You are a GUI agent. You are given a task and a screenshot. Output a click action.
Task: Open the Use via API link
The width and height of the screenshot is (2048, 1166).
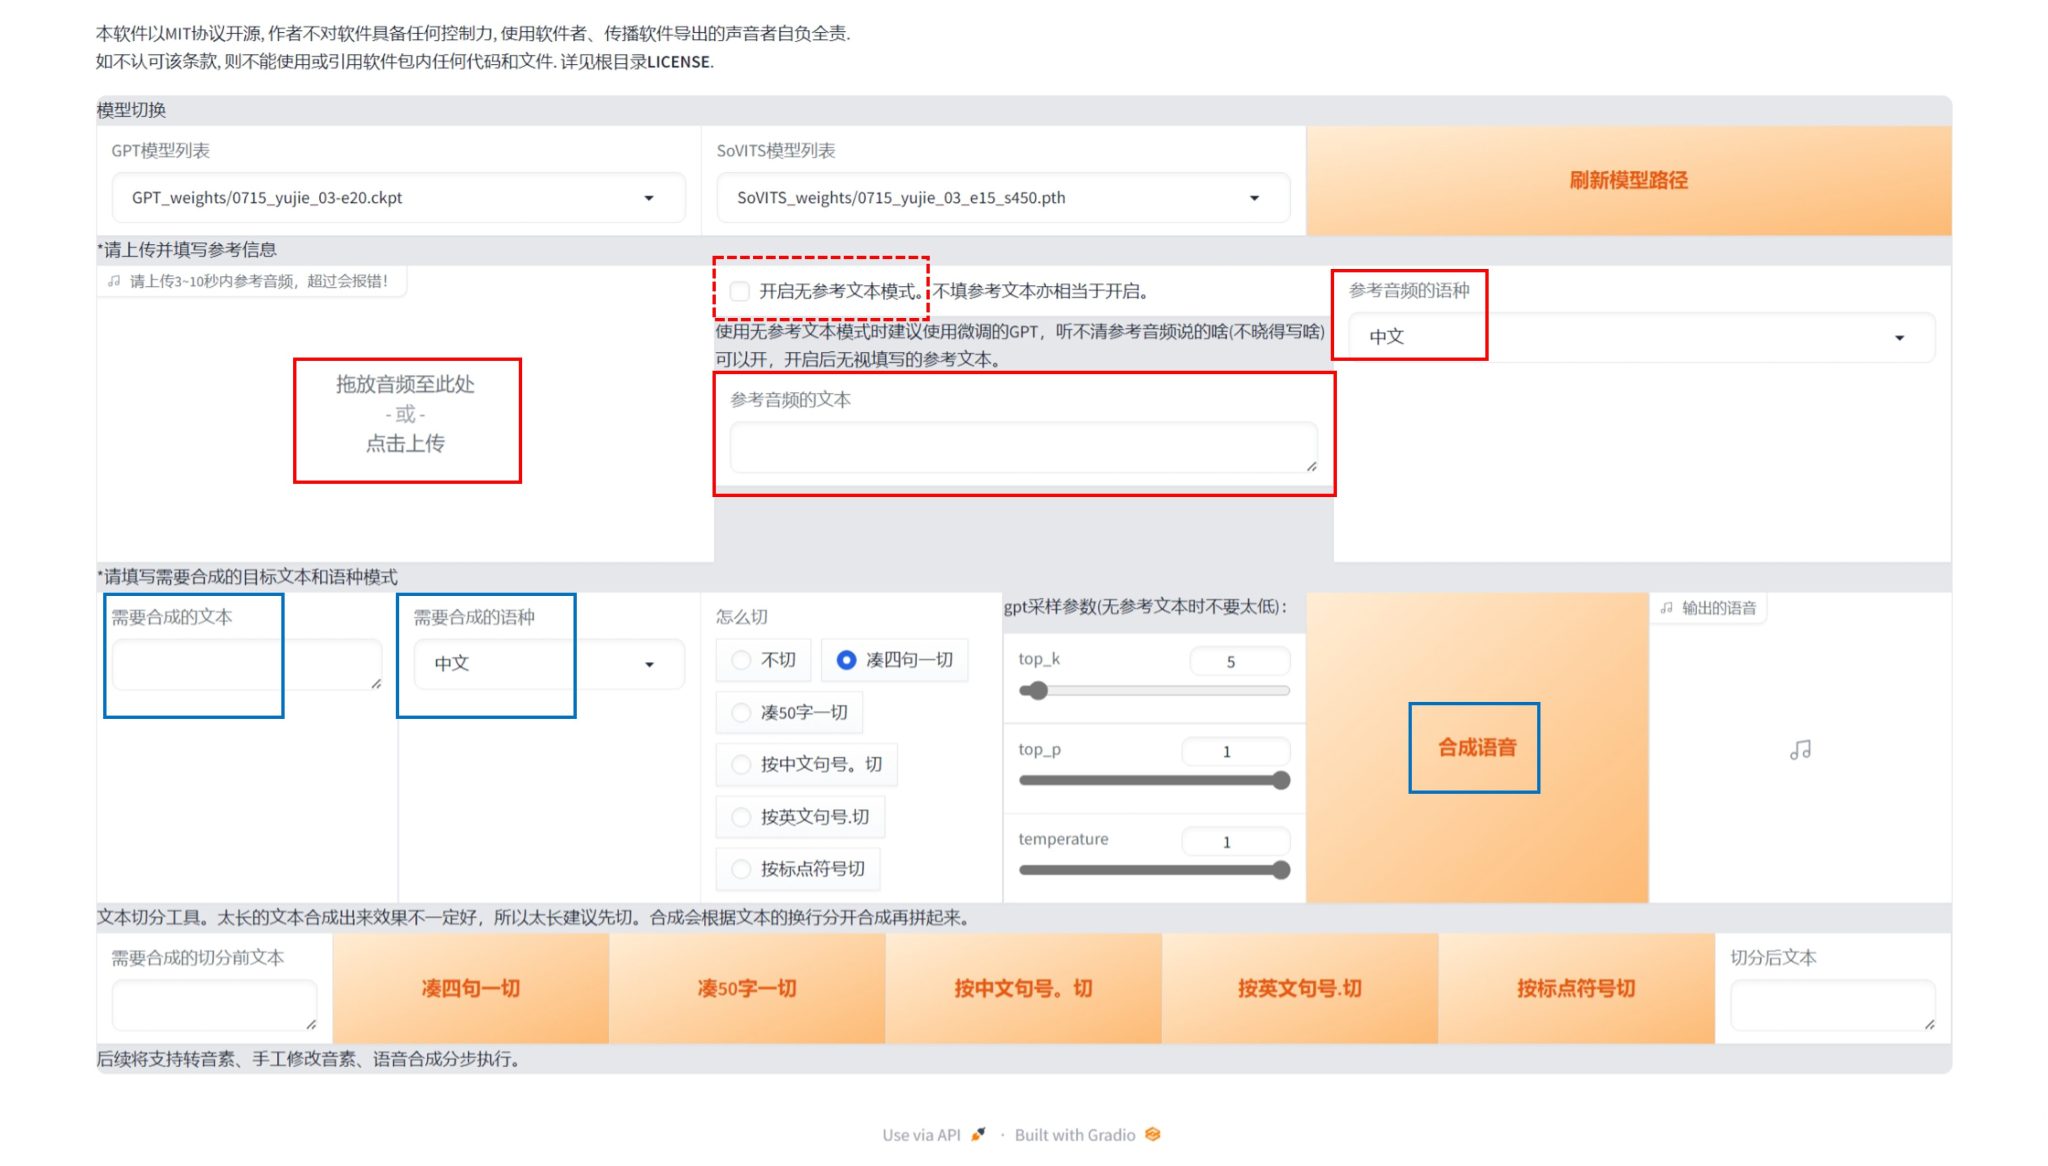(x=921, y=1135)
